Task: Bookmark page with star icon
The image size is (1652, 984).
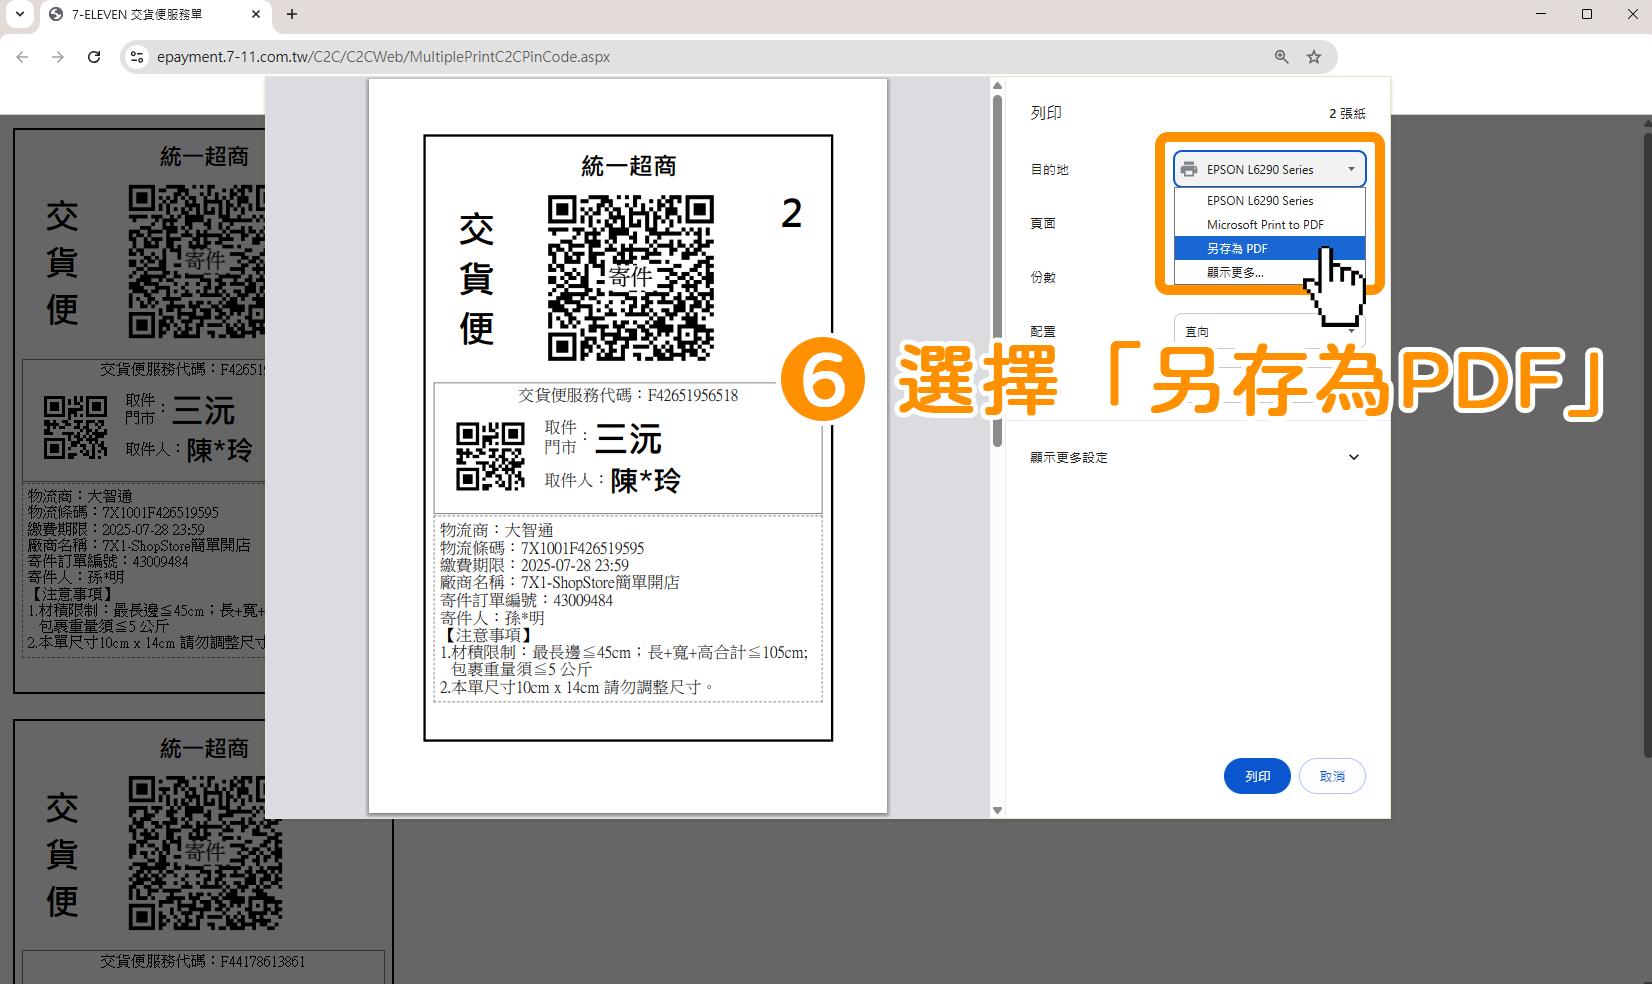Action: coord(1314,57)
